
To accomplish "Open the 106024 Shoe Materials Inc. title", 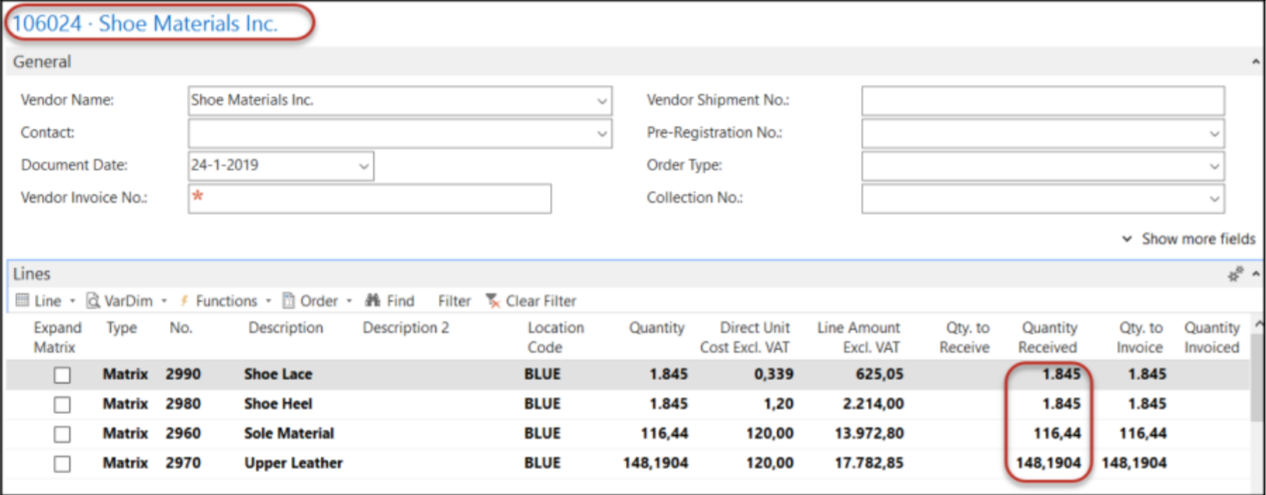I will [x=145, y=24].
